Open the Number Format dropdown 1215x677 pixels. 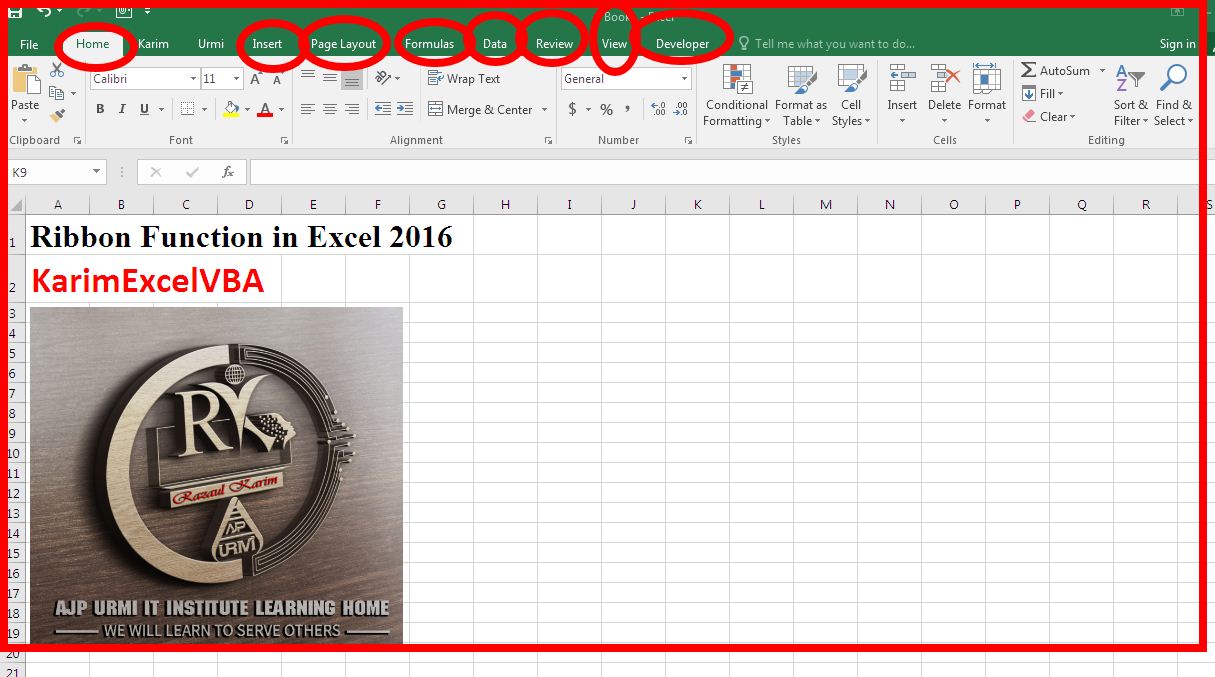click(x=683, y=78)
